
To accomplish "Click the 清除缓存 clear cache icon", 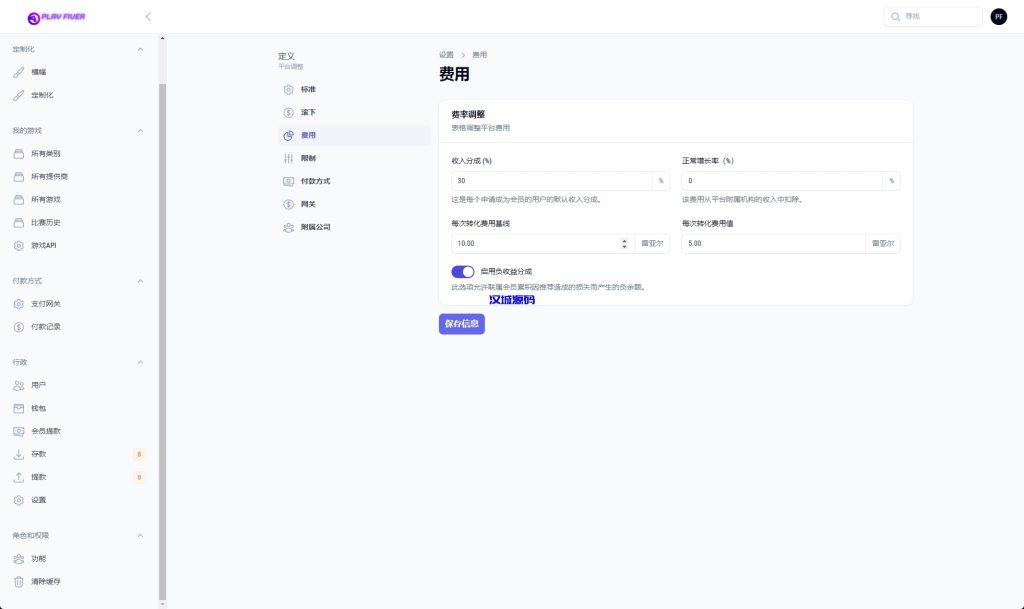I will [17, 581].
